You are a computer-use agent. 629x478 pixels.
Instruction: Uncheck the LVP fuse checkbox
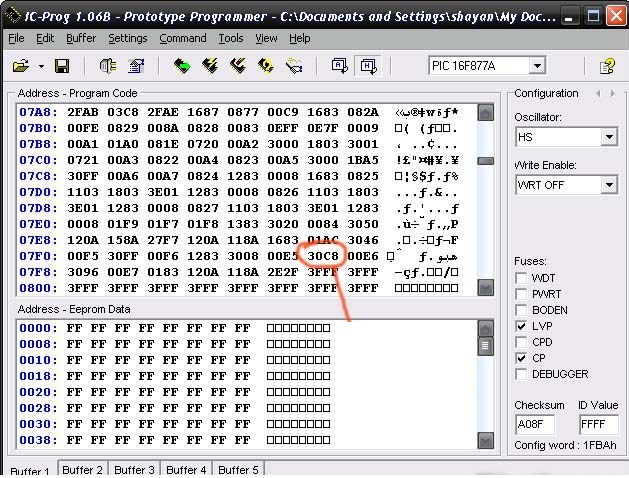522,326
